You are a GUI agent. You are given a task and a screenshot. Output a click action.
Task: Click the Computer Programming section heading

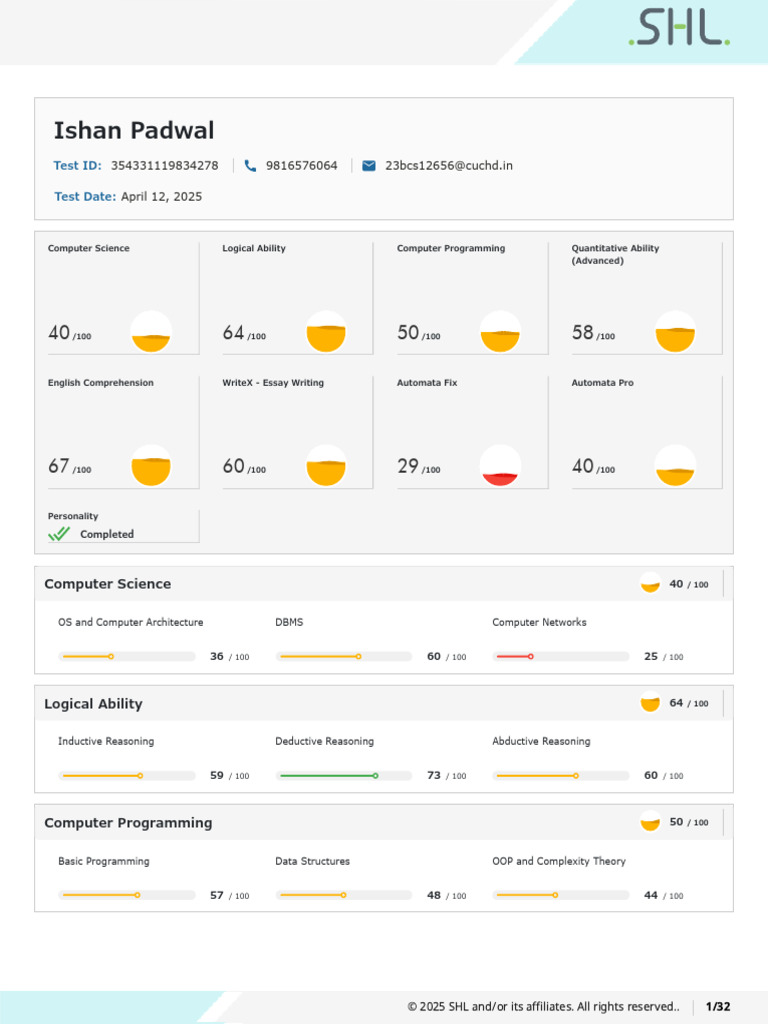click(128, 823)
